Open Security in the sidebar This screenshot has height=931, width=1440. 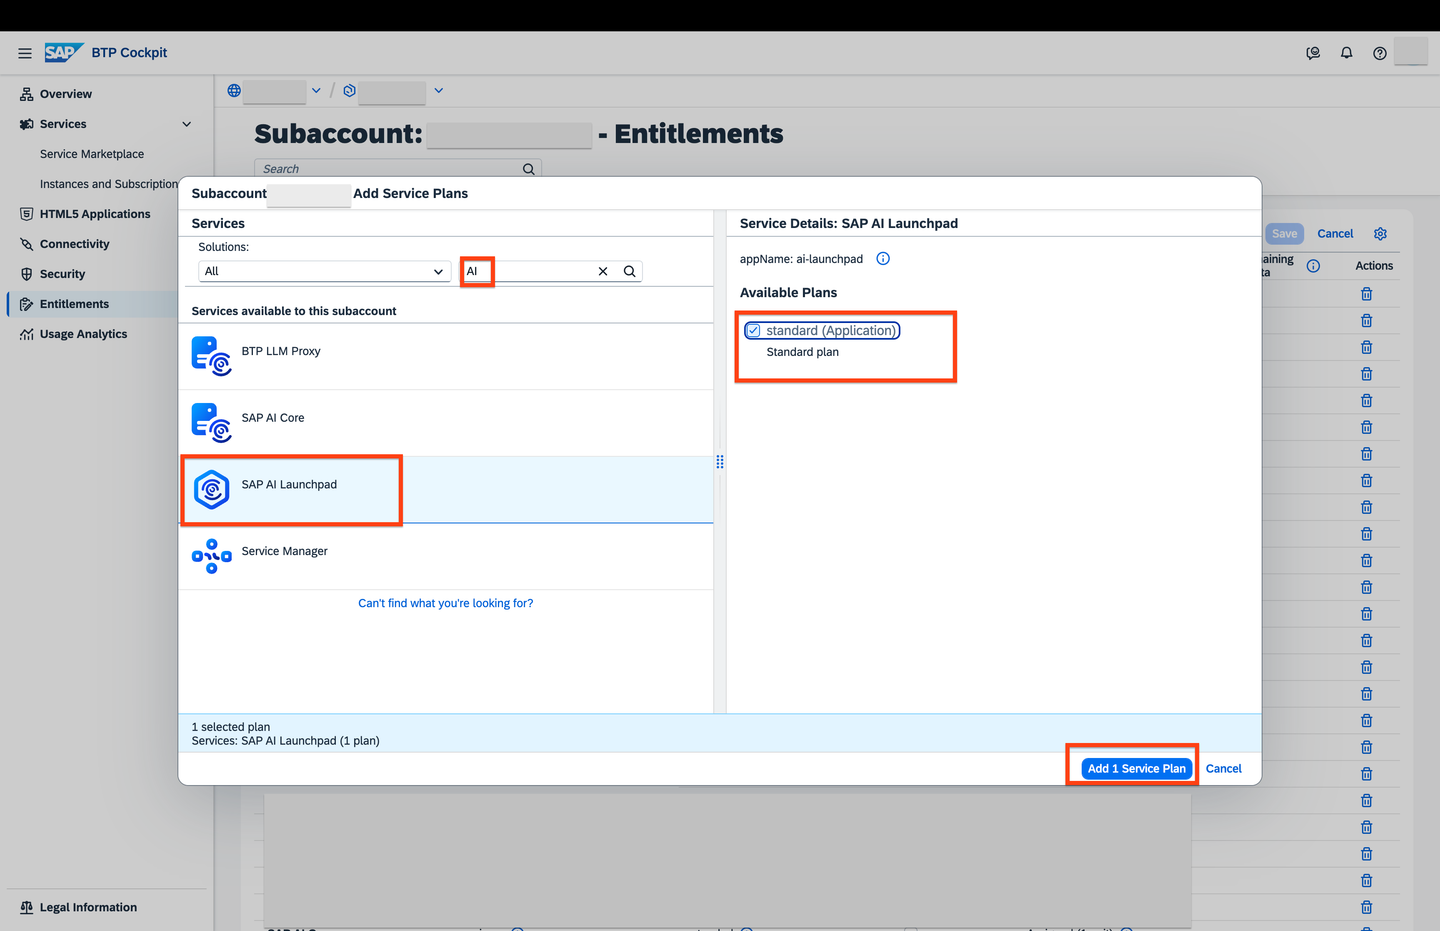point(62,274)
